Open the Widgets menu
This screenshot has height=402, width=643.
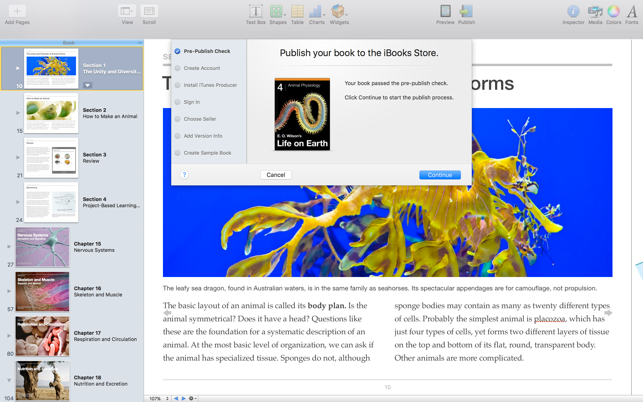click(339, 12)
